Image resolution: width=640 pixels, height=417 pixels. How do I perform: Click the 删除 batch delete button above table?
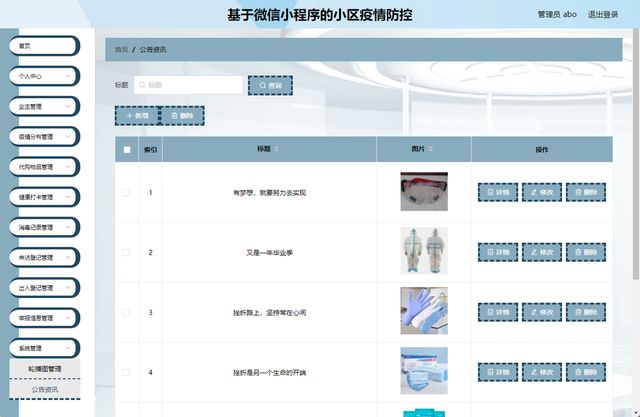tap(182, 116)
